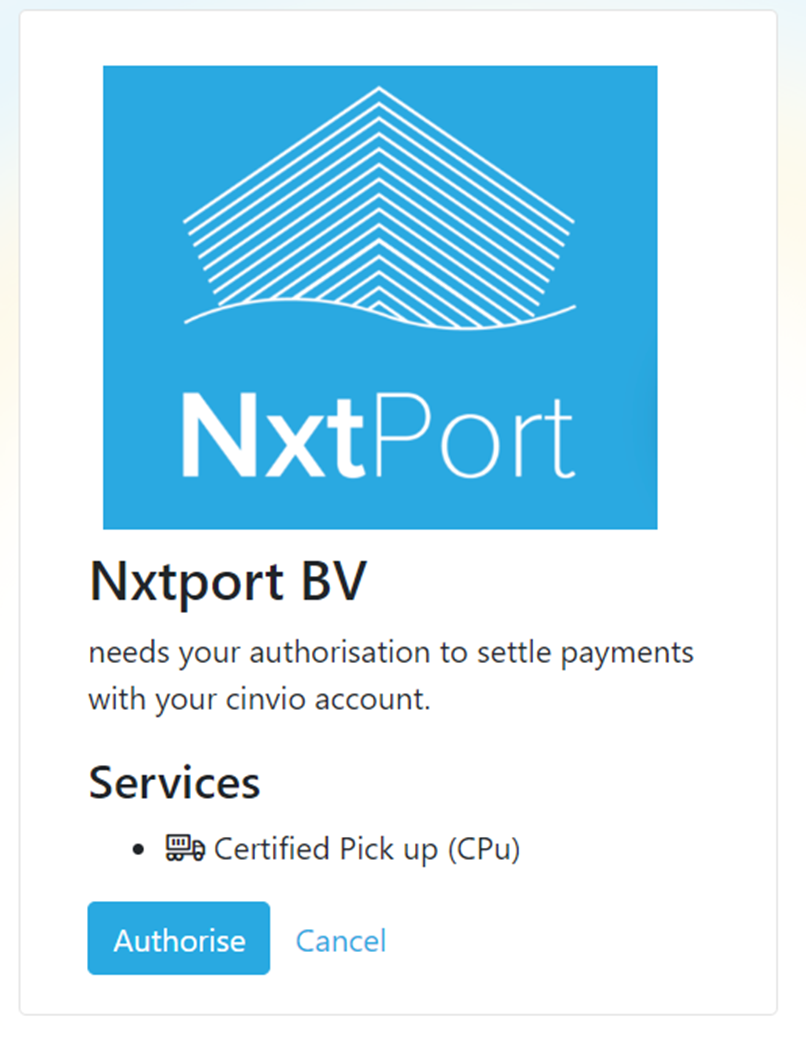
Task: Click the 'needs your authorisation to settle payments' text
Action: 391,653
